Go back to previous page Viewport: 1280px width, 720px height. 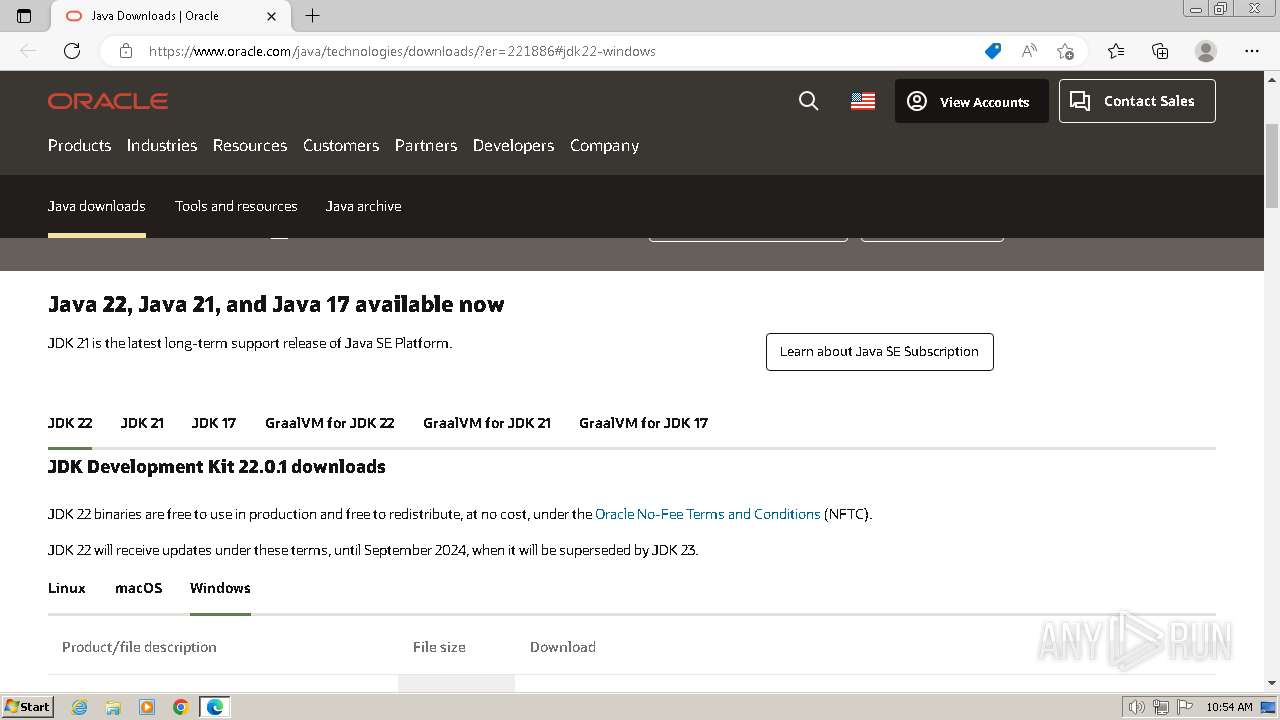pos(28,51)
